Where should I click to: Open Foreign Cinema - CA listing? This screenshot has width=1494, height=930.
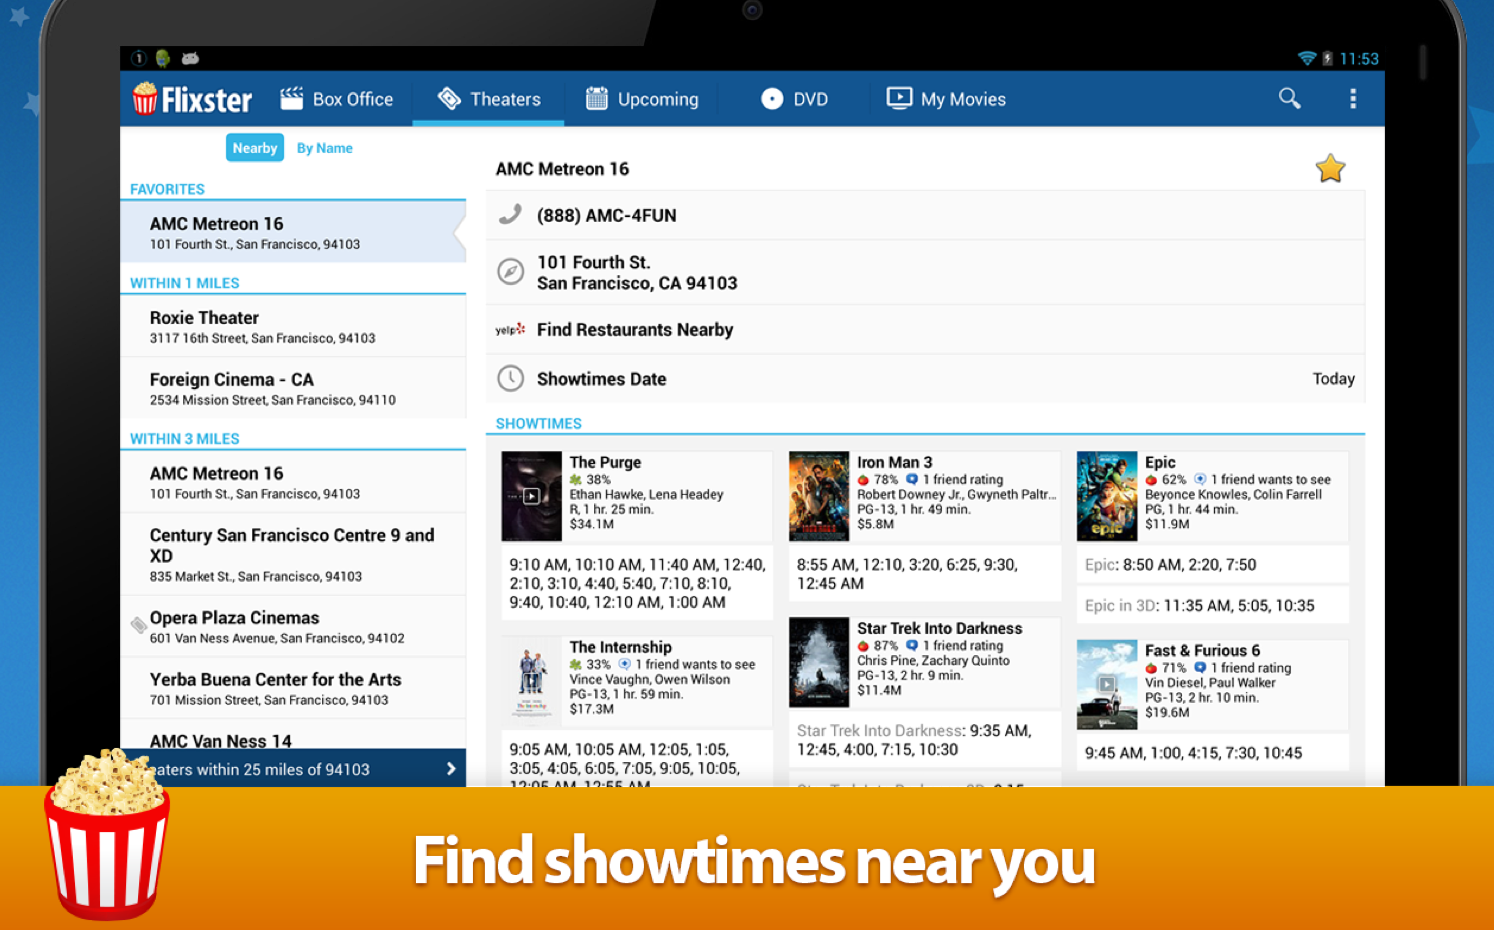tap(293, 388)
